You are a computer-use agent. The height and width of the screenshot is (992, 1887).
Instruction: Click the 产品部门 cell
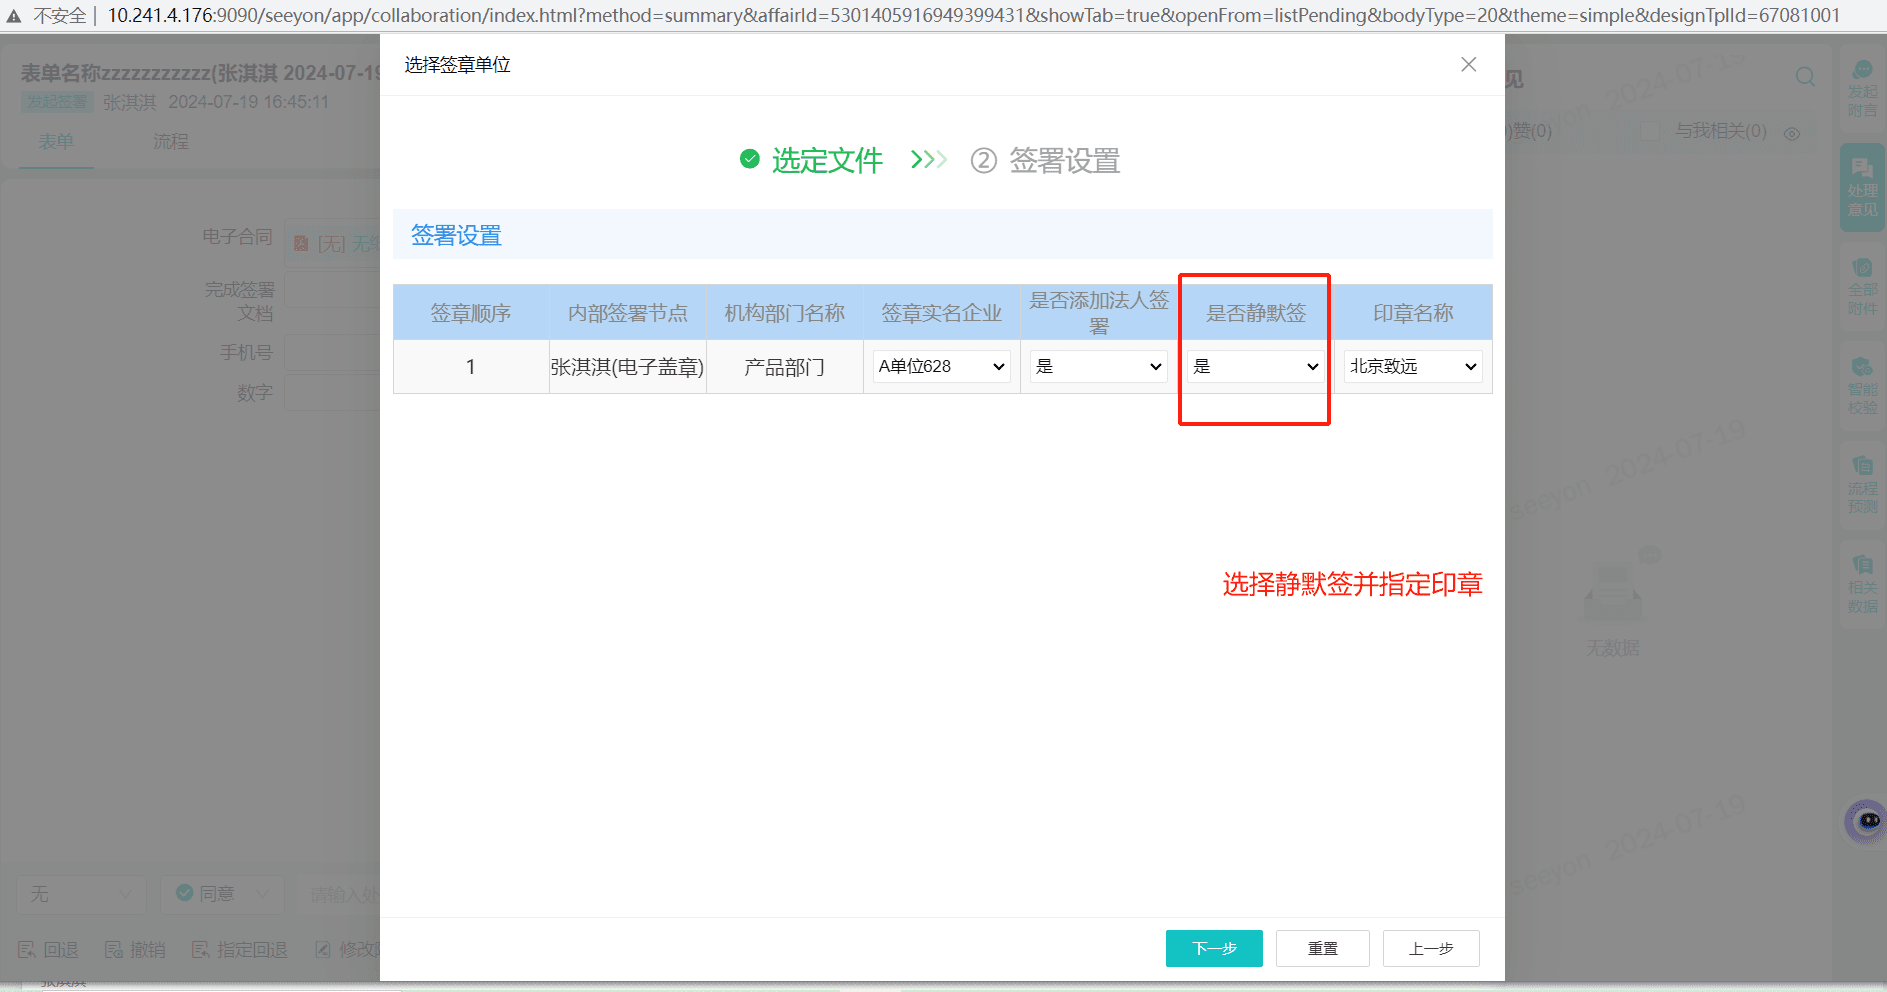coord(785,367)
